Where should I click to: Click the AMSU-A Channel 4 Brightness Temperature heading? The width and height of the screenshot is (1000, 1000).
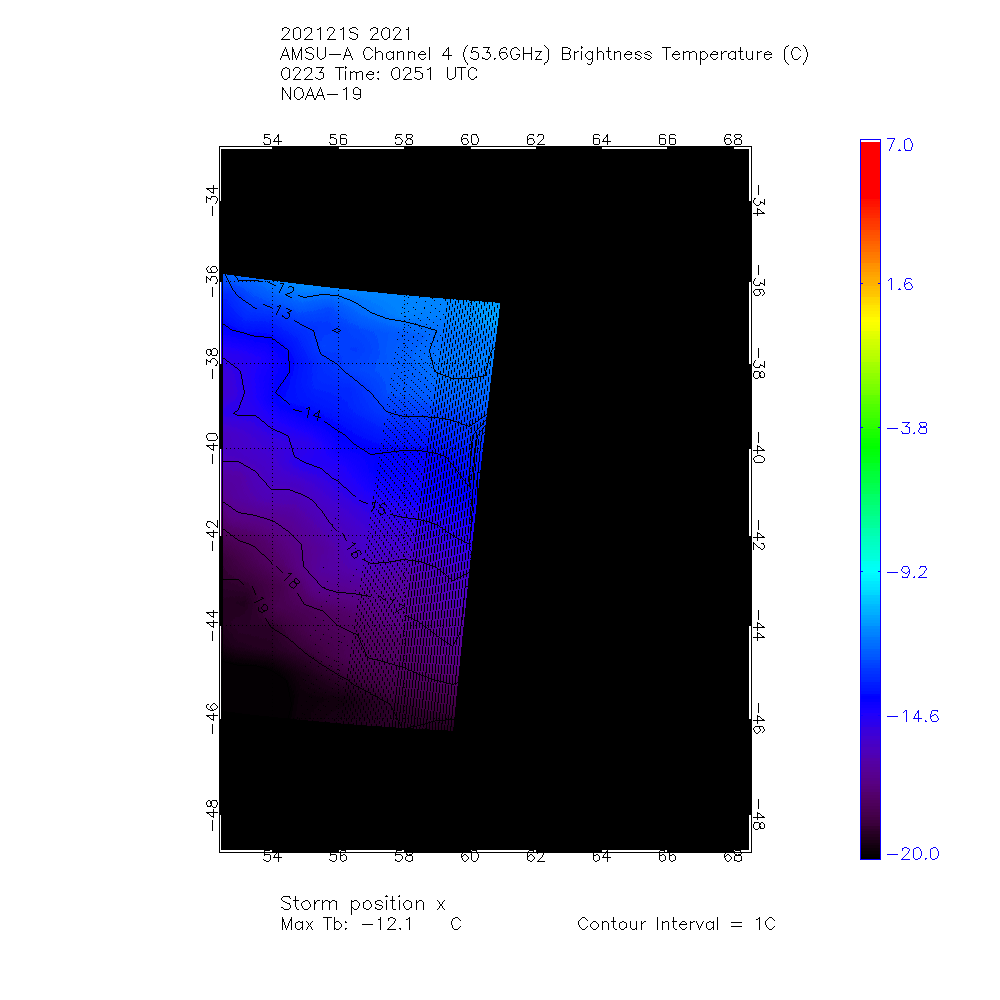(544, 54)
